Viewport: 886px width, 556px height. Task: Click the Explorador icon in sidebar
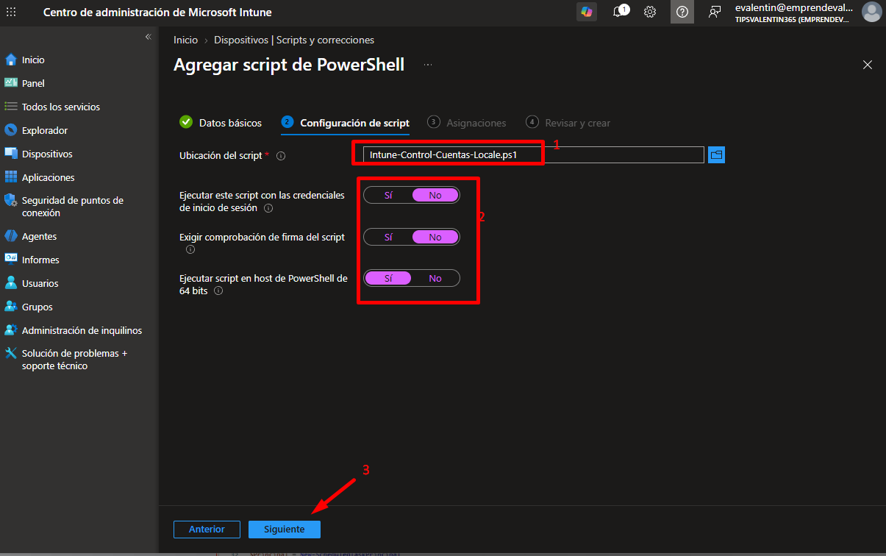pyautogui.click(x=11, y=130)
